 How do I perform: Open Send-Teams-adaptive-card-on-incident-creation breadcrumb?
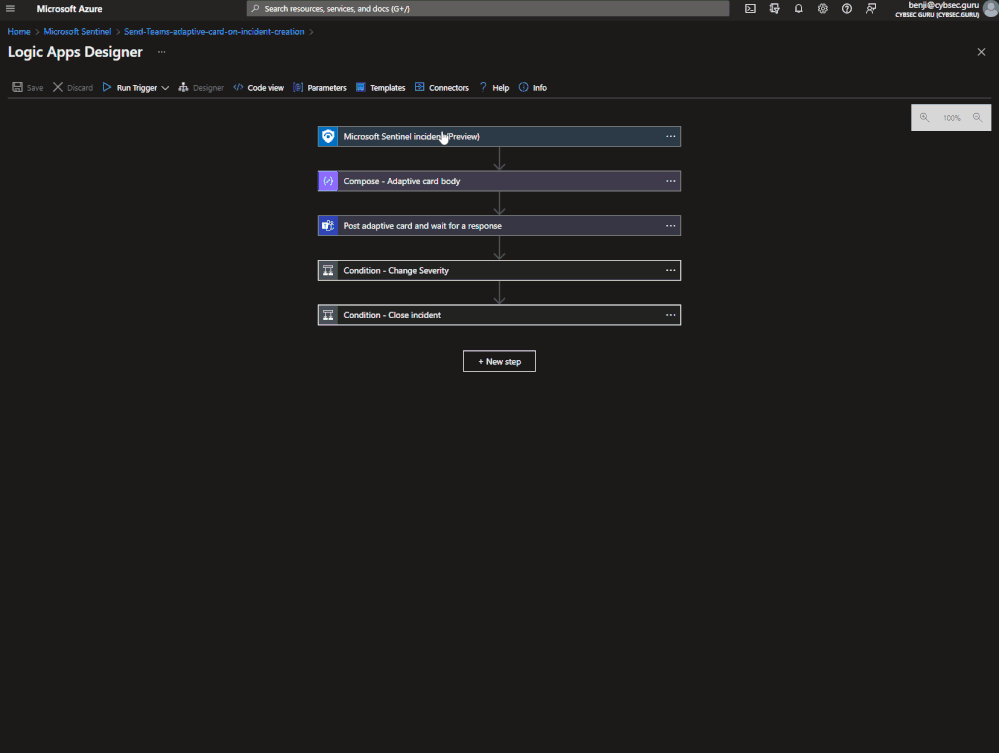[214, 32]
